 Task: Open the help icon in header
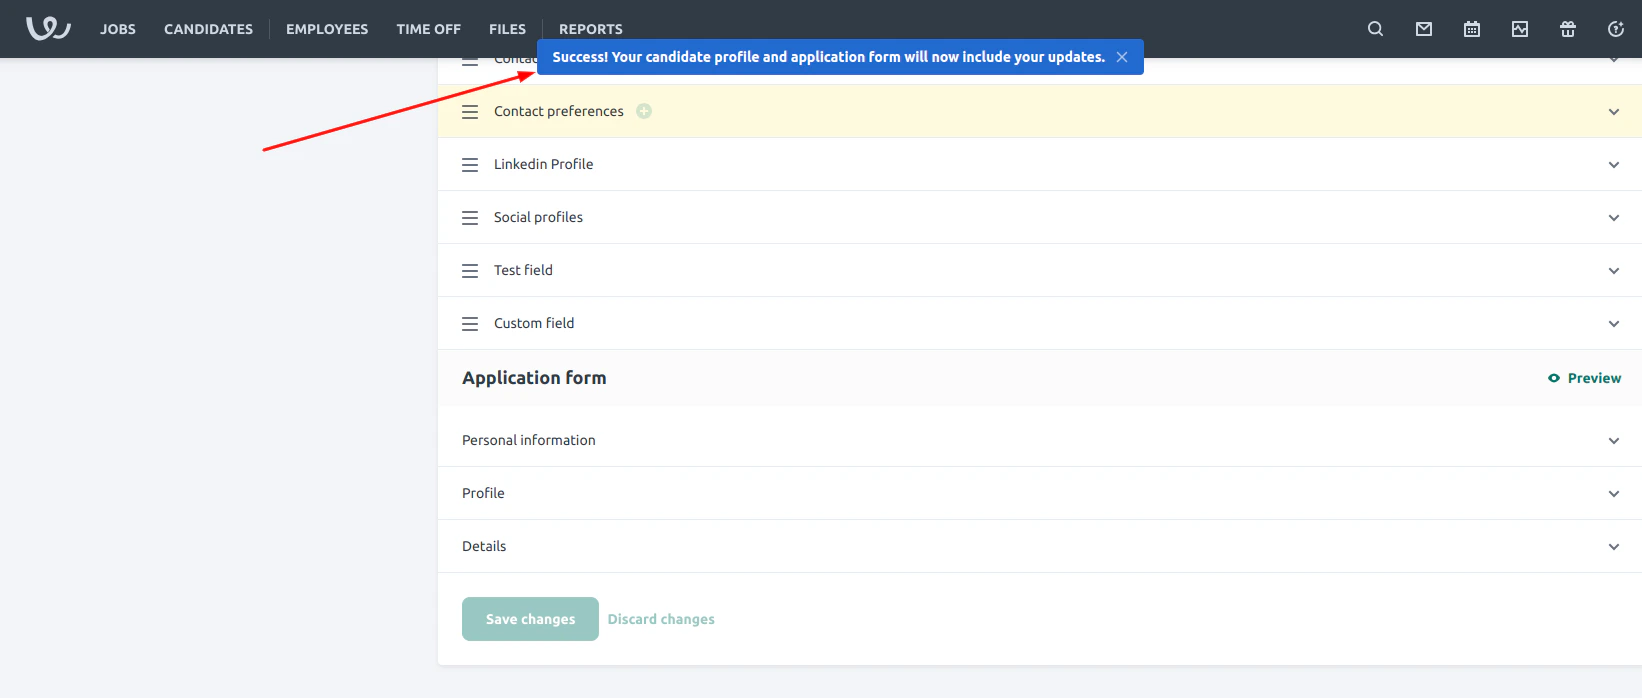click(x=1616, y=29)
